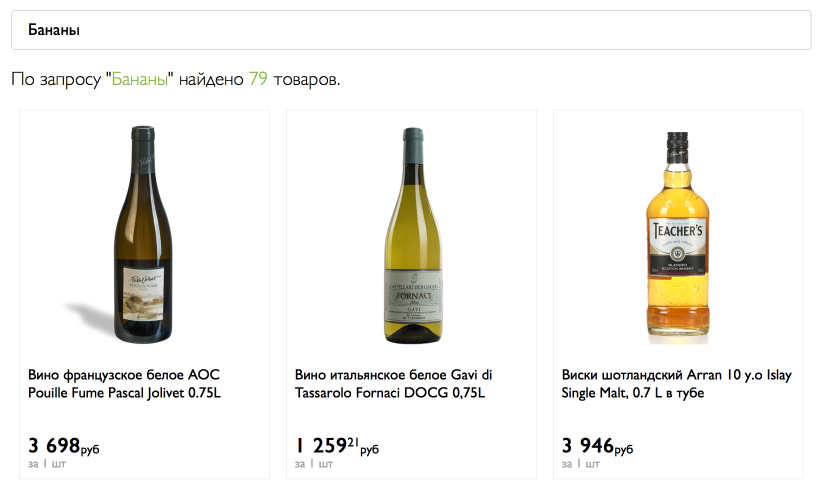Click the green Бананы query text

[x=141, y=79]
